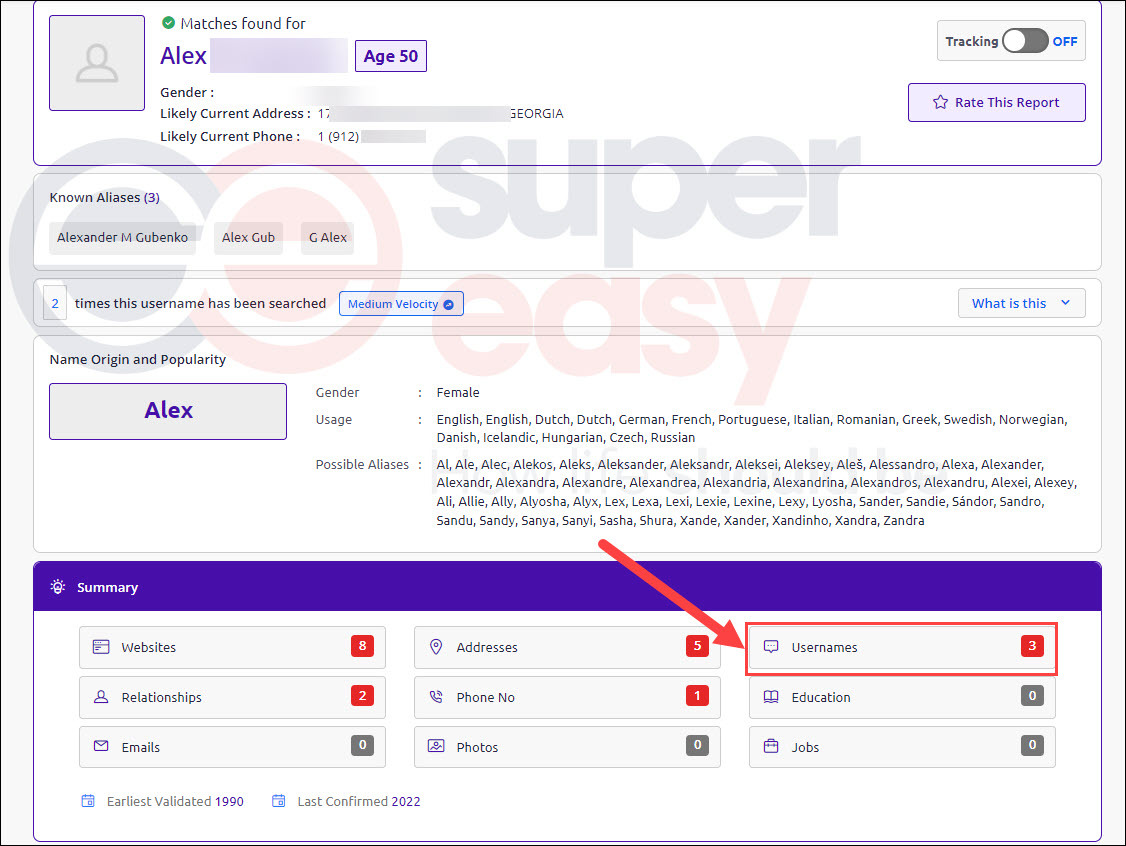Click the Education count badge 0
Screen dimensions: 1126x846
[x=1033, y=695]
